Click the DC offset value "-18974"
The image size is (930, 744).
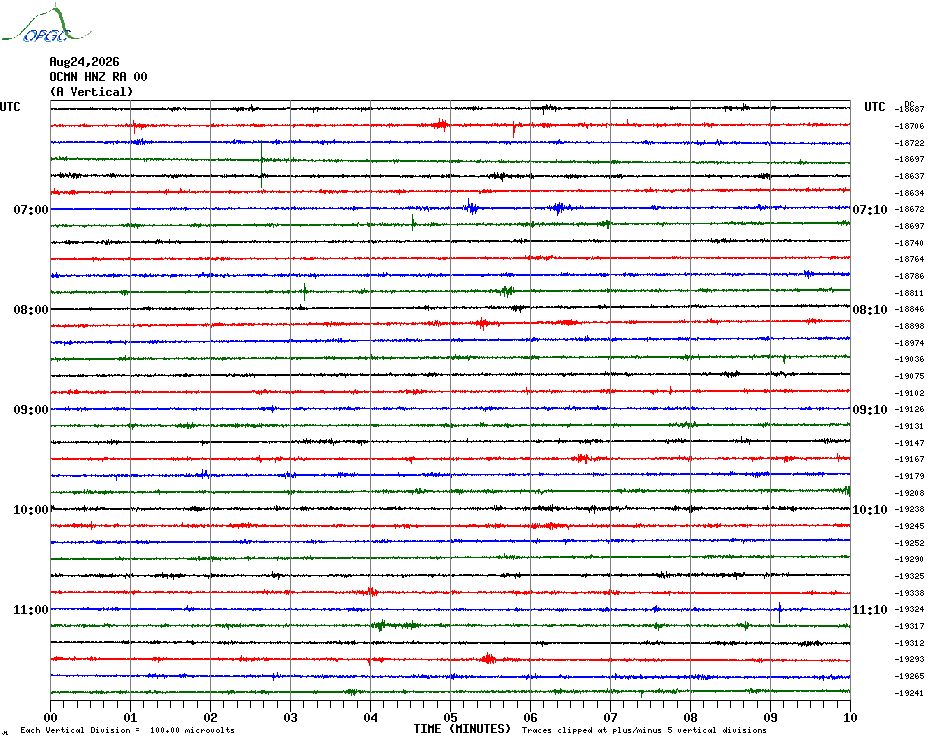909,343
